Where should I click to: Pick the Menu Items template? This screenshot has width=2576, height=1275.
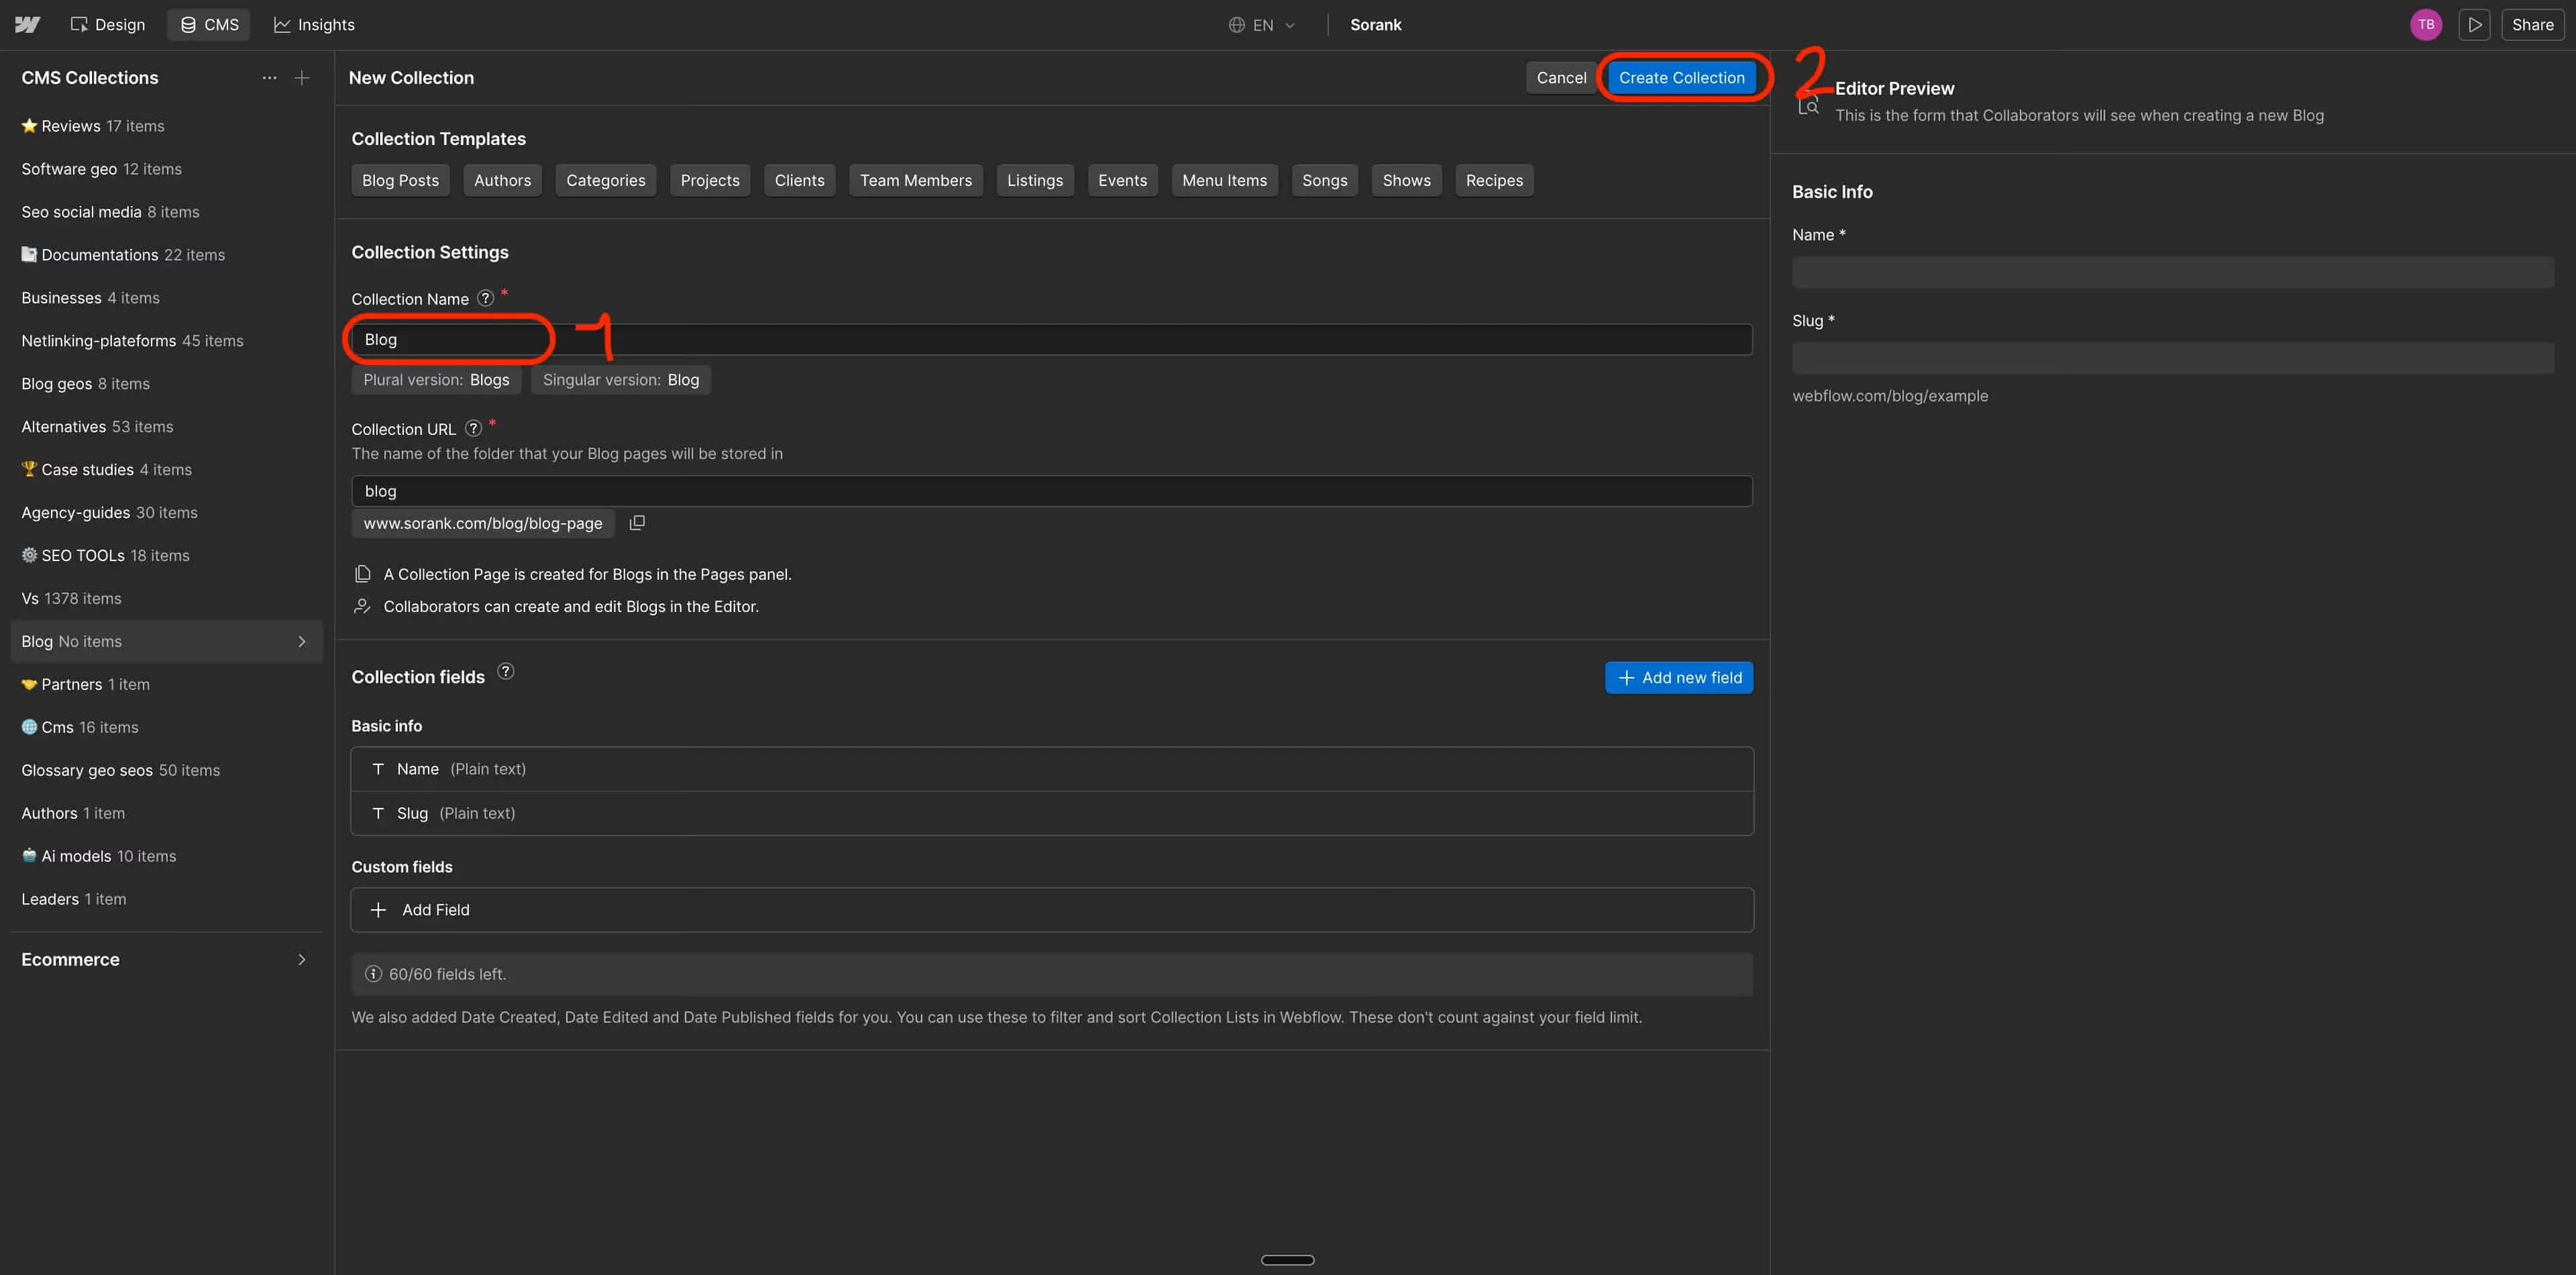[1224, 180]
